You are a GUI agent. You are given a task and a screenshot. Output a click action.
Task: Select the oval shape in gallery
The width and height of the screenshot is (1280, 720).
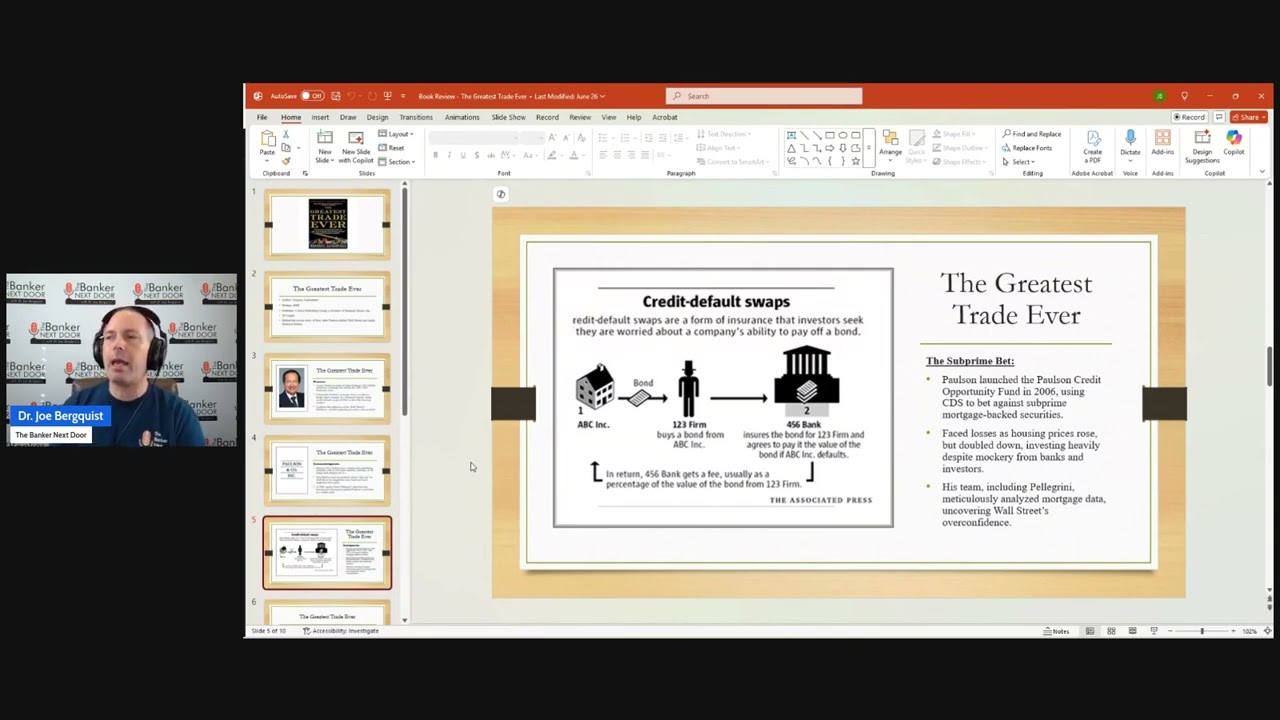click(843, 135)
